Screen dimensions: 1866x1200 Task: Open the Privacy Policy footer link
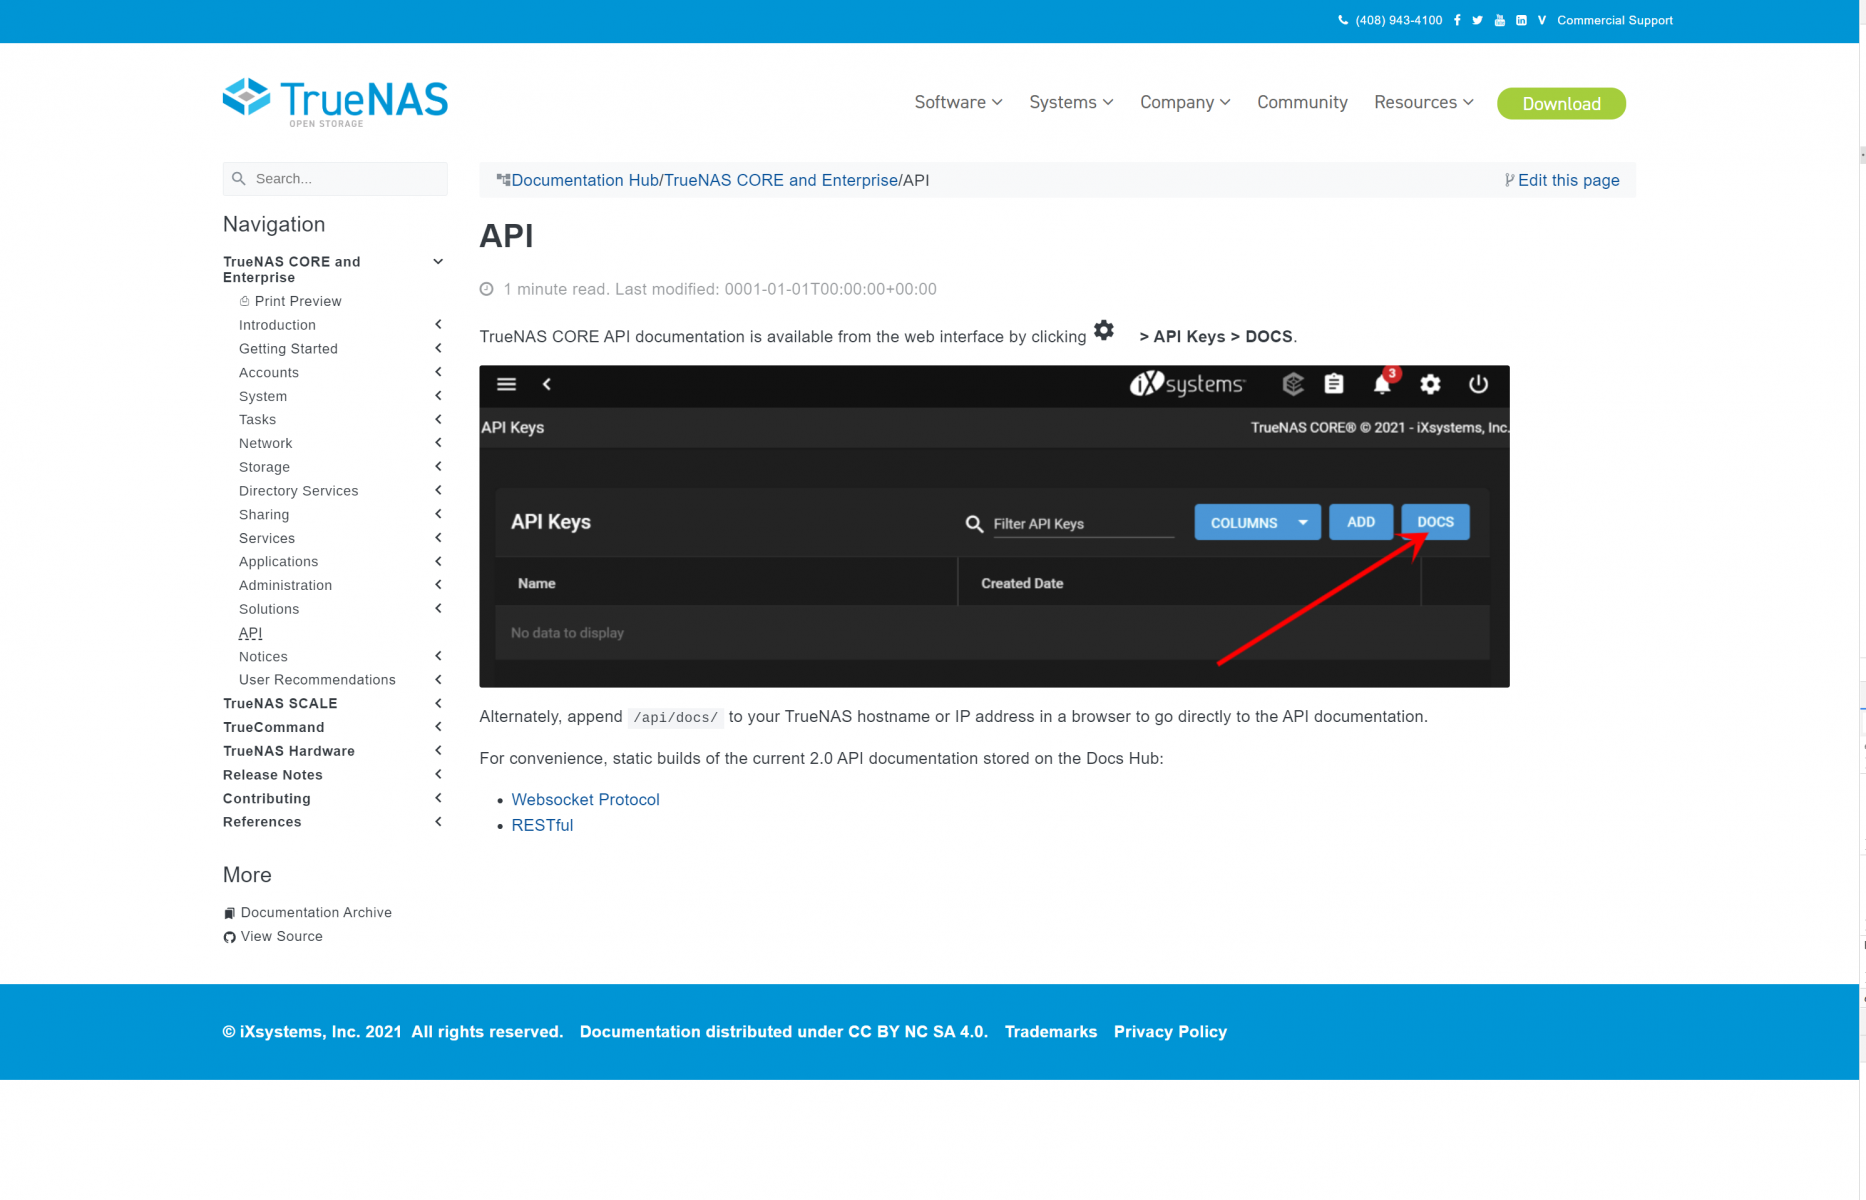click(x=1170, y=1031)
